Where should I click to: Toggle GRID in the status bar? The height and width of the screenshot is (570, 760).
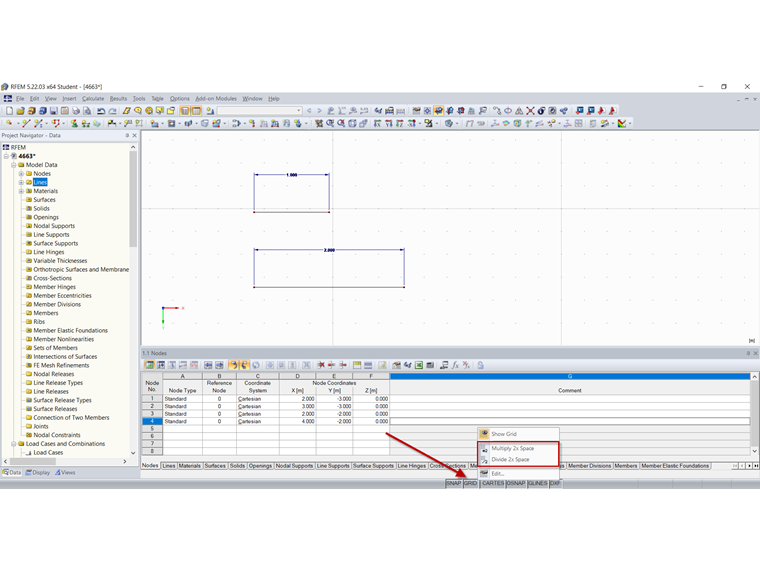(x=471, y=483)
